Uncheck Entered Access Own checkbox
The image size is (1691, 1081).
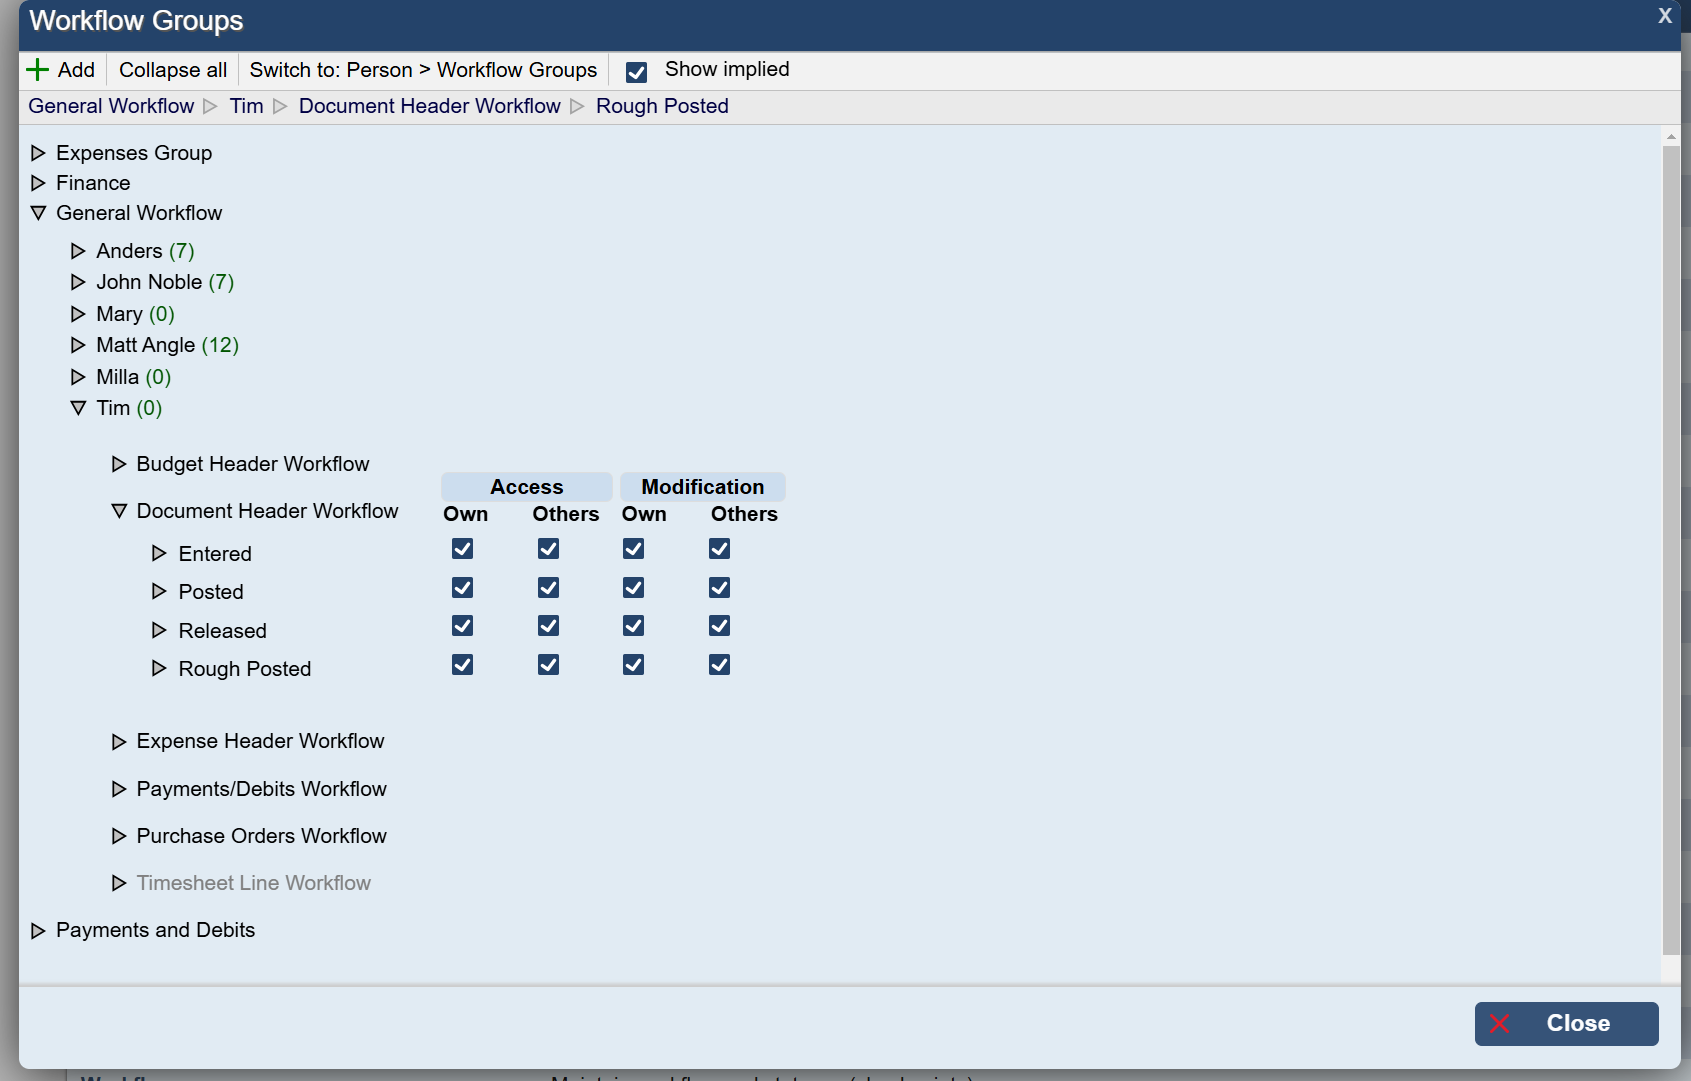click(462, 549)
